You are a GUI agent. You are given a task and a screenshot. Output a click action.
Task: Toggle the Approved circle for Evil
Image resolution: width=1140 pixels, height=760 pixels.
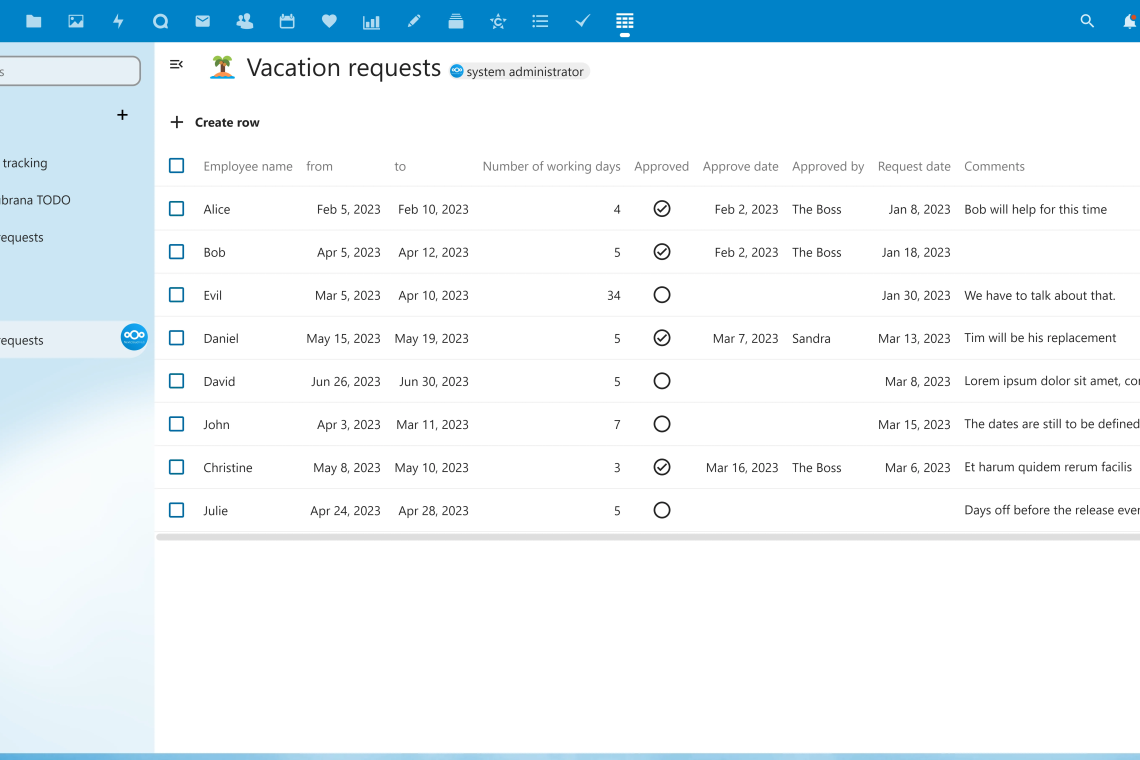click(661, 295)
